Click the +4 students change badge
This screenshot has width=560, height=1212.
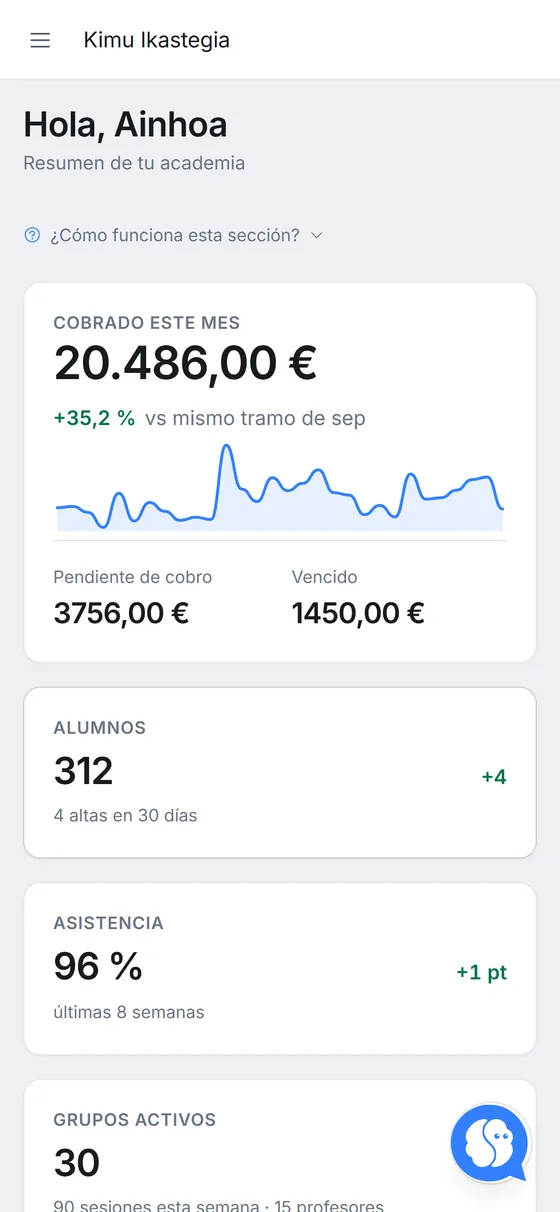click(x=494, y=777)
